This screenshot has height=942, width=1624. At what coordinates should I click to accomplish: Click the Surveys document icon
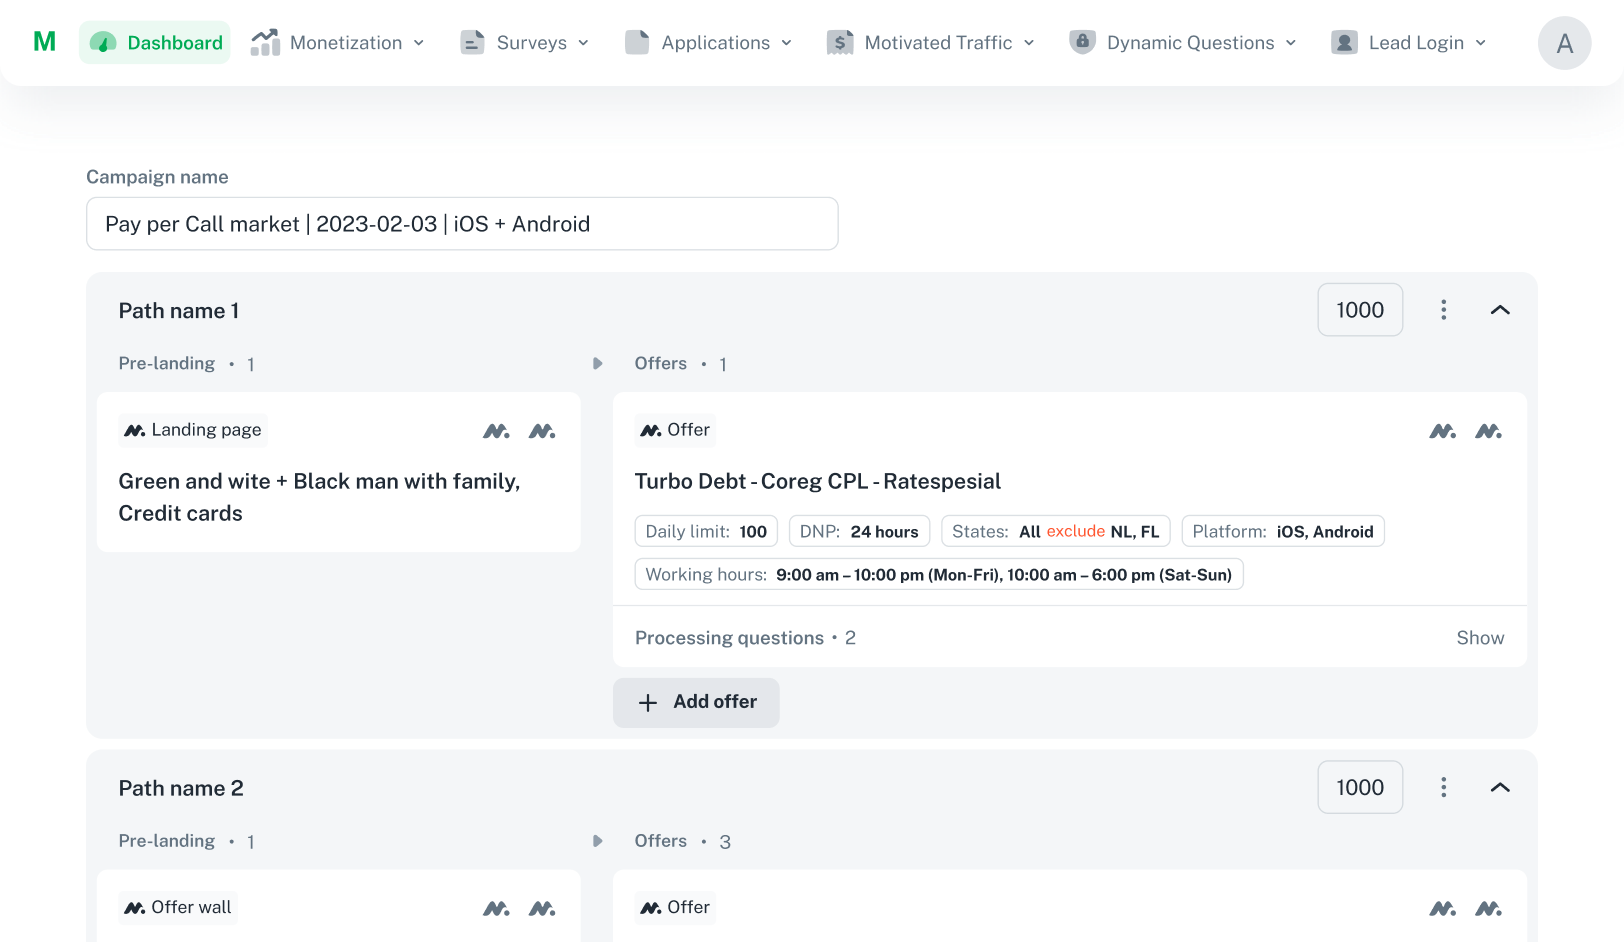click(x=472, y=42)
